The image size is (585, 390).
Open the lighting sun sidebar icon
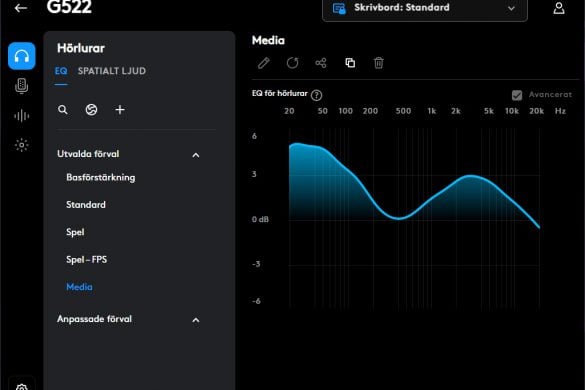point(22,145)
